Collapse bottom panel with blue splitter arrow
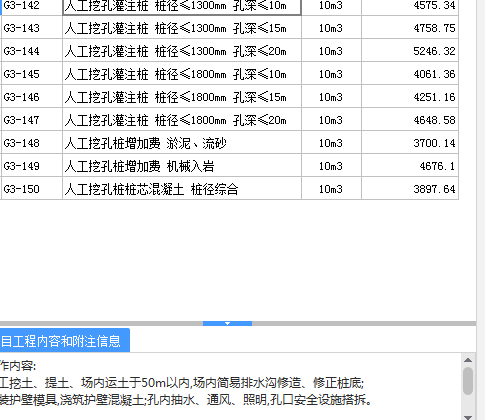The image size is (485, 420). (227, 323)
